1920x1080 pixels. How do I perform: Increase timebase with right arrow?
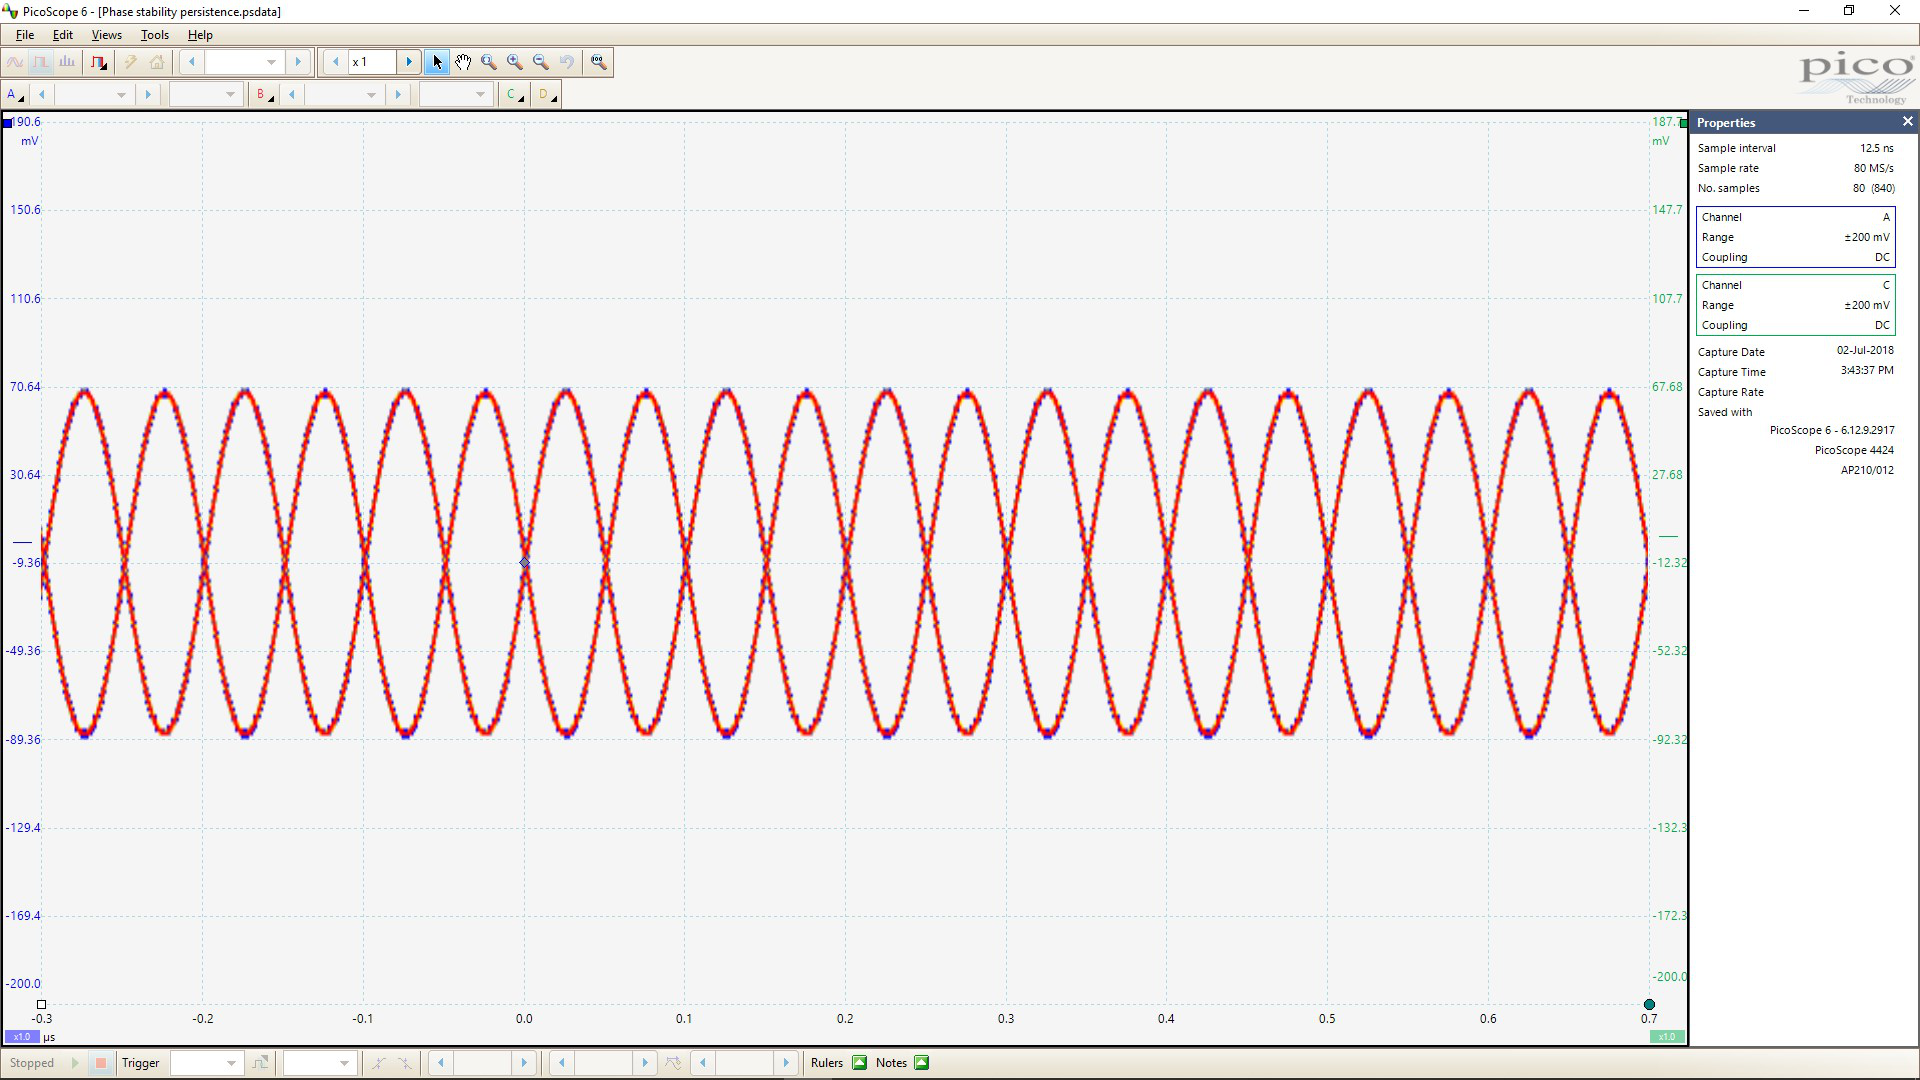pos(298,62)
